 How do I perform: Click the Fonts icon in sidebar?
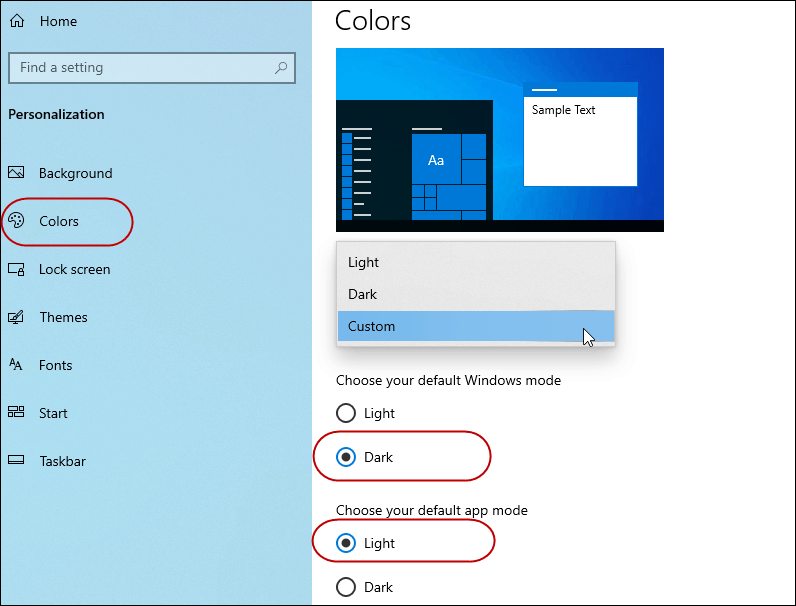point(16,364)
